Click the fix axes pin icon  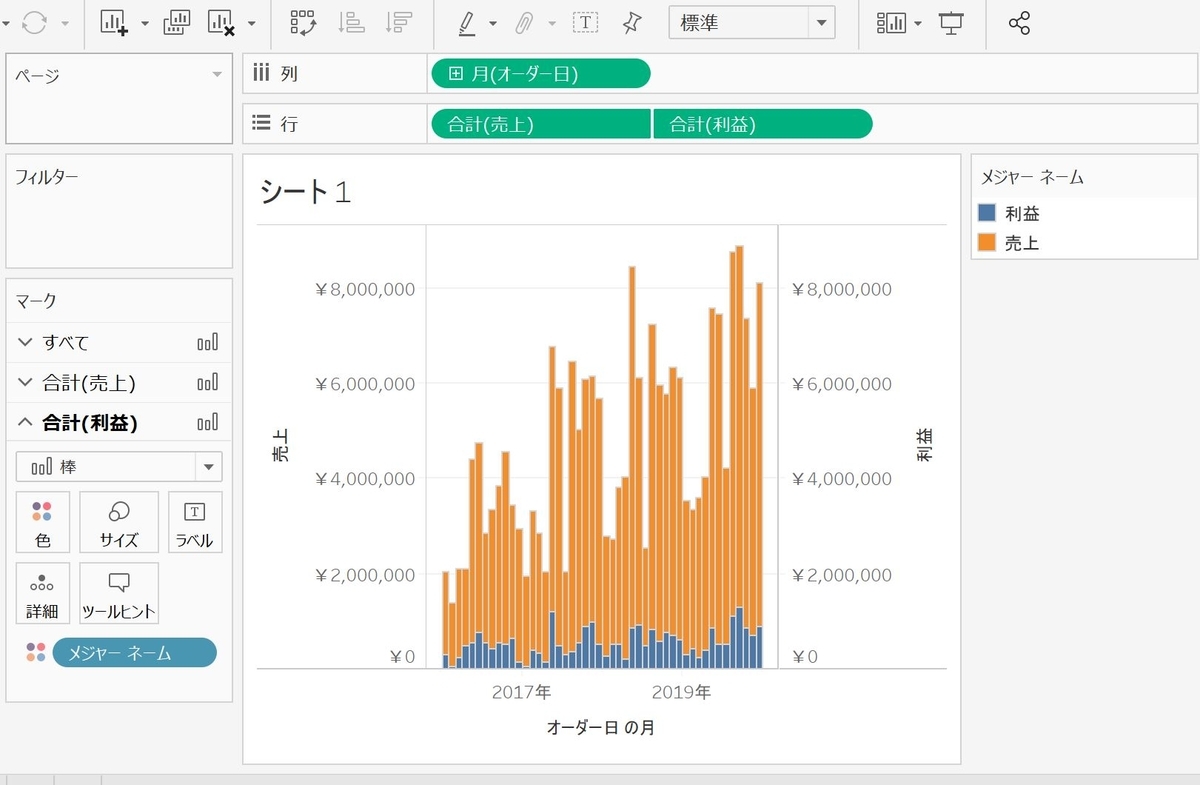(631, 23)
